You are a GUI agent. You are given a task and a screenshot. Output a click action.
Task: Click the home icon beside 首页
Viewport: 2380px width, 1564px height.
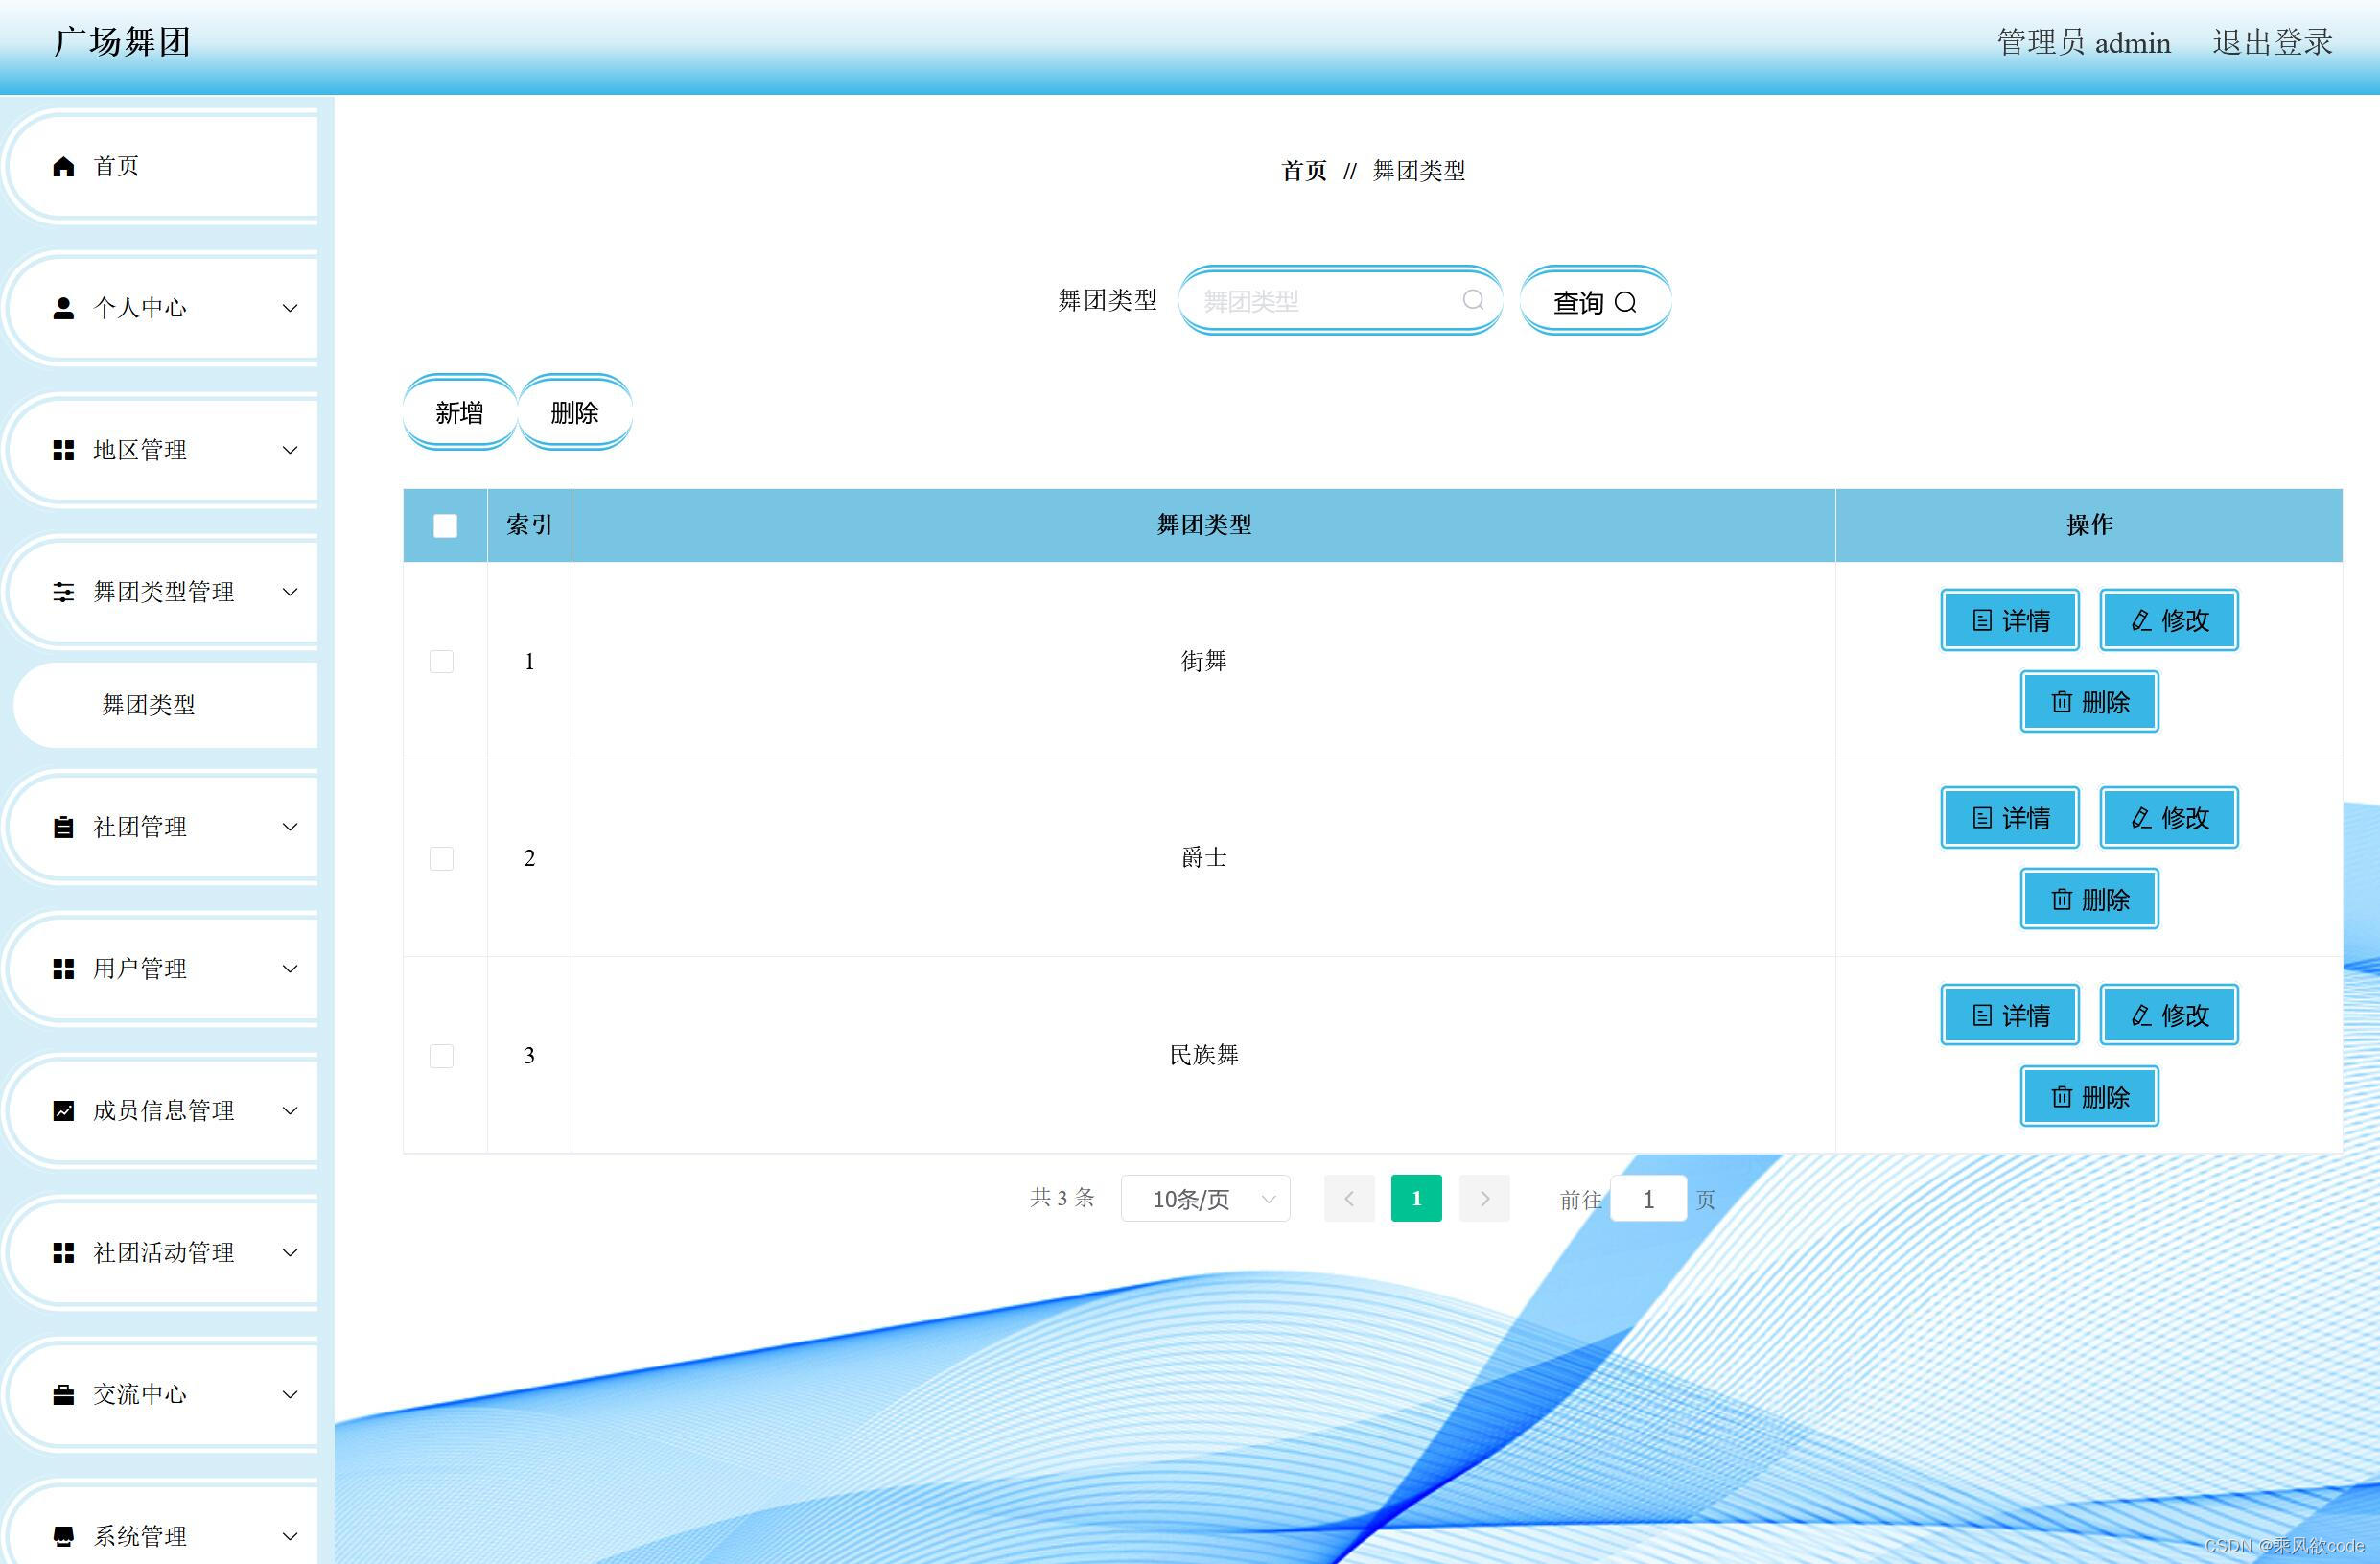pos(62,166)
